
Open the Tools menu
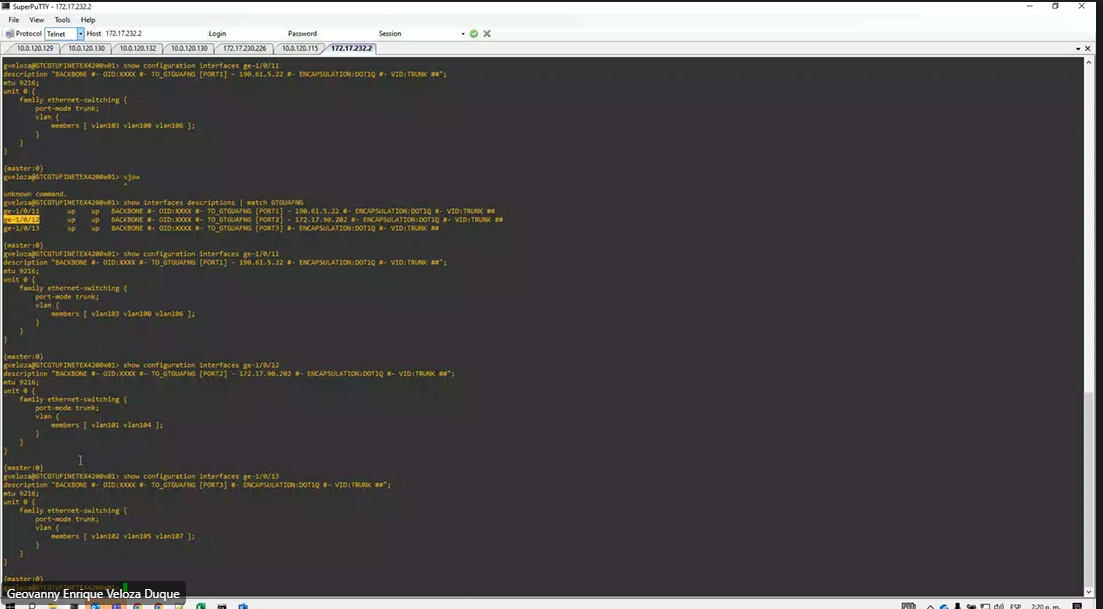(x=62, y=20)
